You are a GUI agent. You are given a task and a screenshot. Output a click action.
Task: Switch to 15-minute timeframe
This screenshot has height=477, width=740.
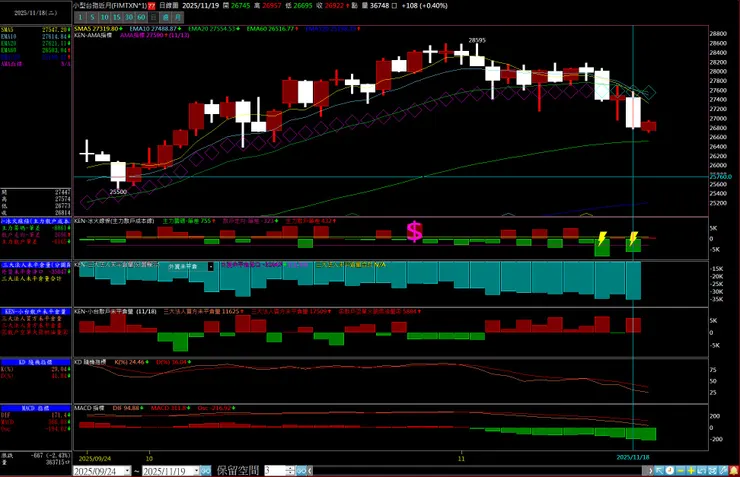coord(117,17)
